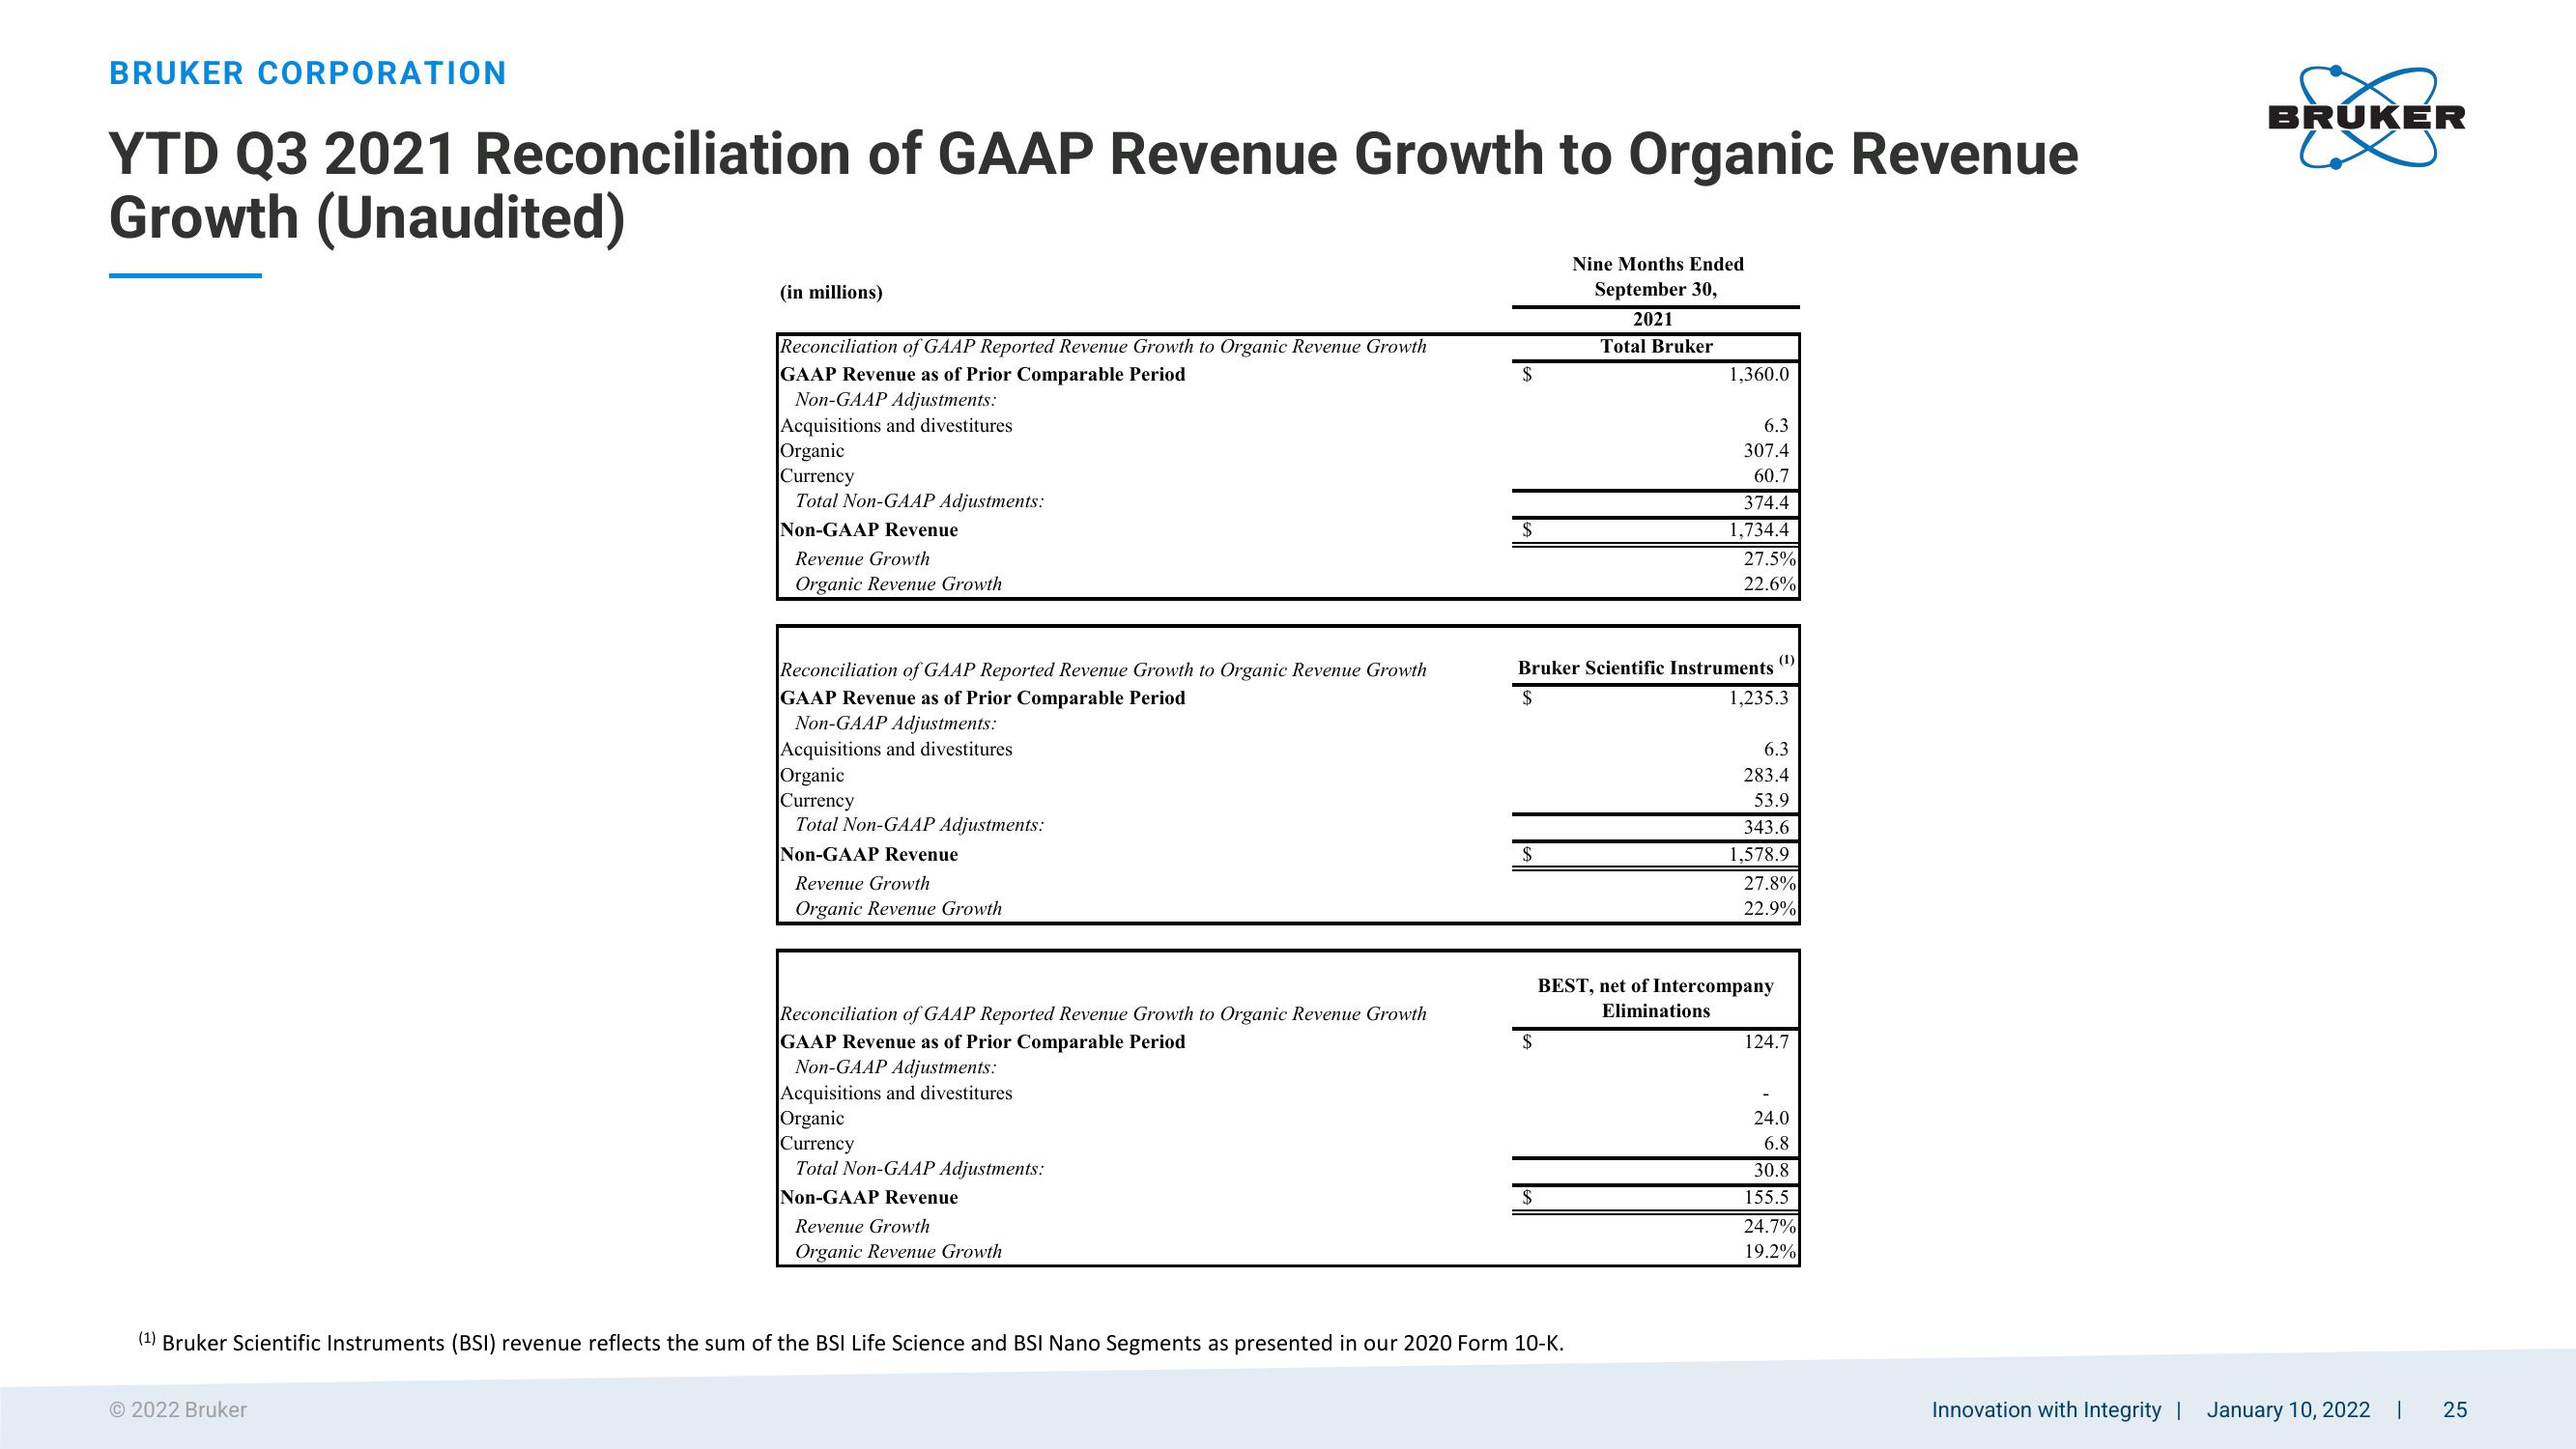The height and width of the screenshot is (1449, 2576).
Task: Click the BSI organic revenue growth 22.9%
Action: (1770, 909)
